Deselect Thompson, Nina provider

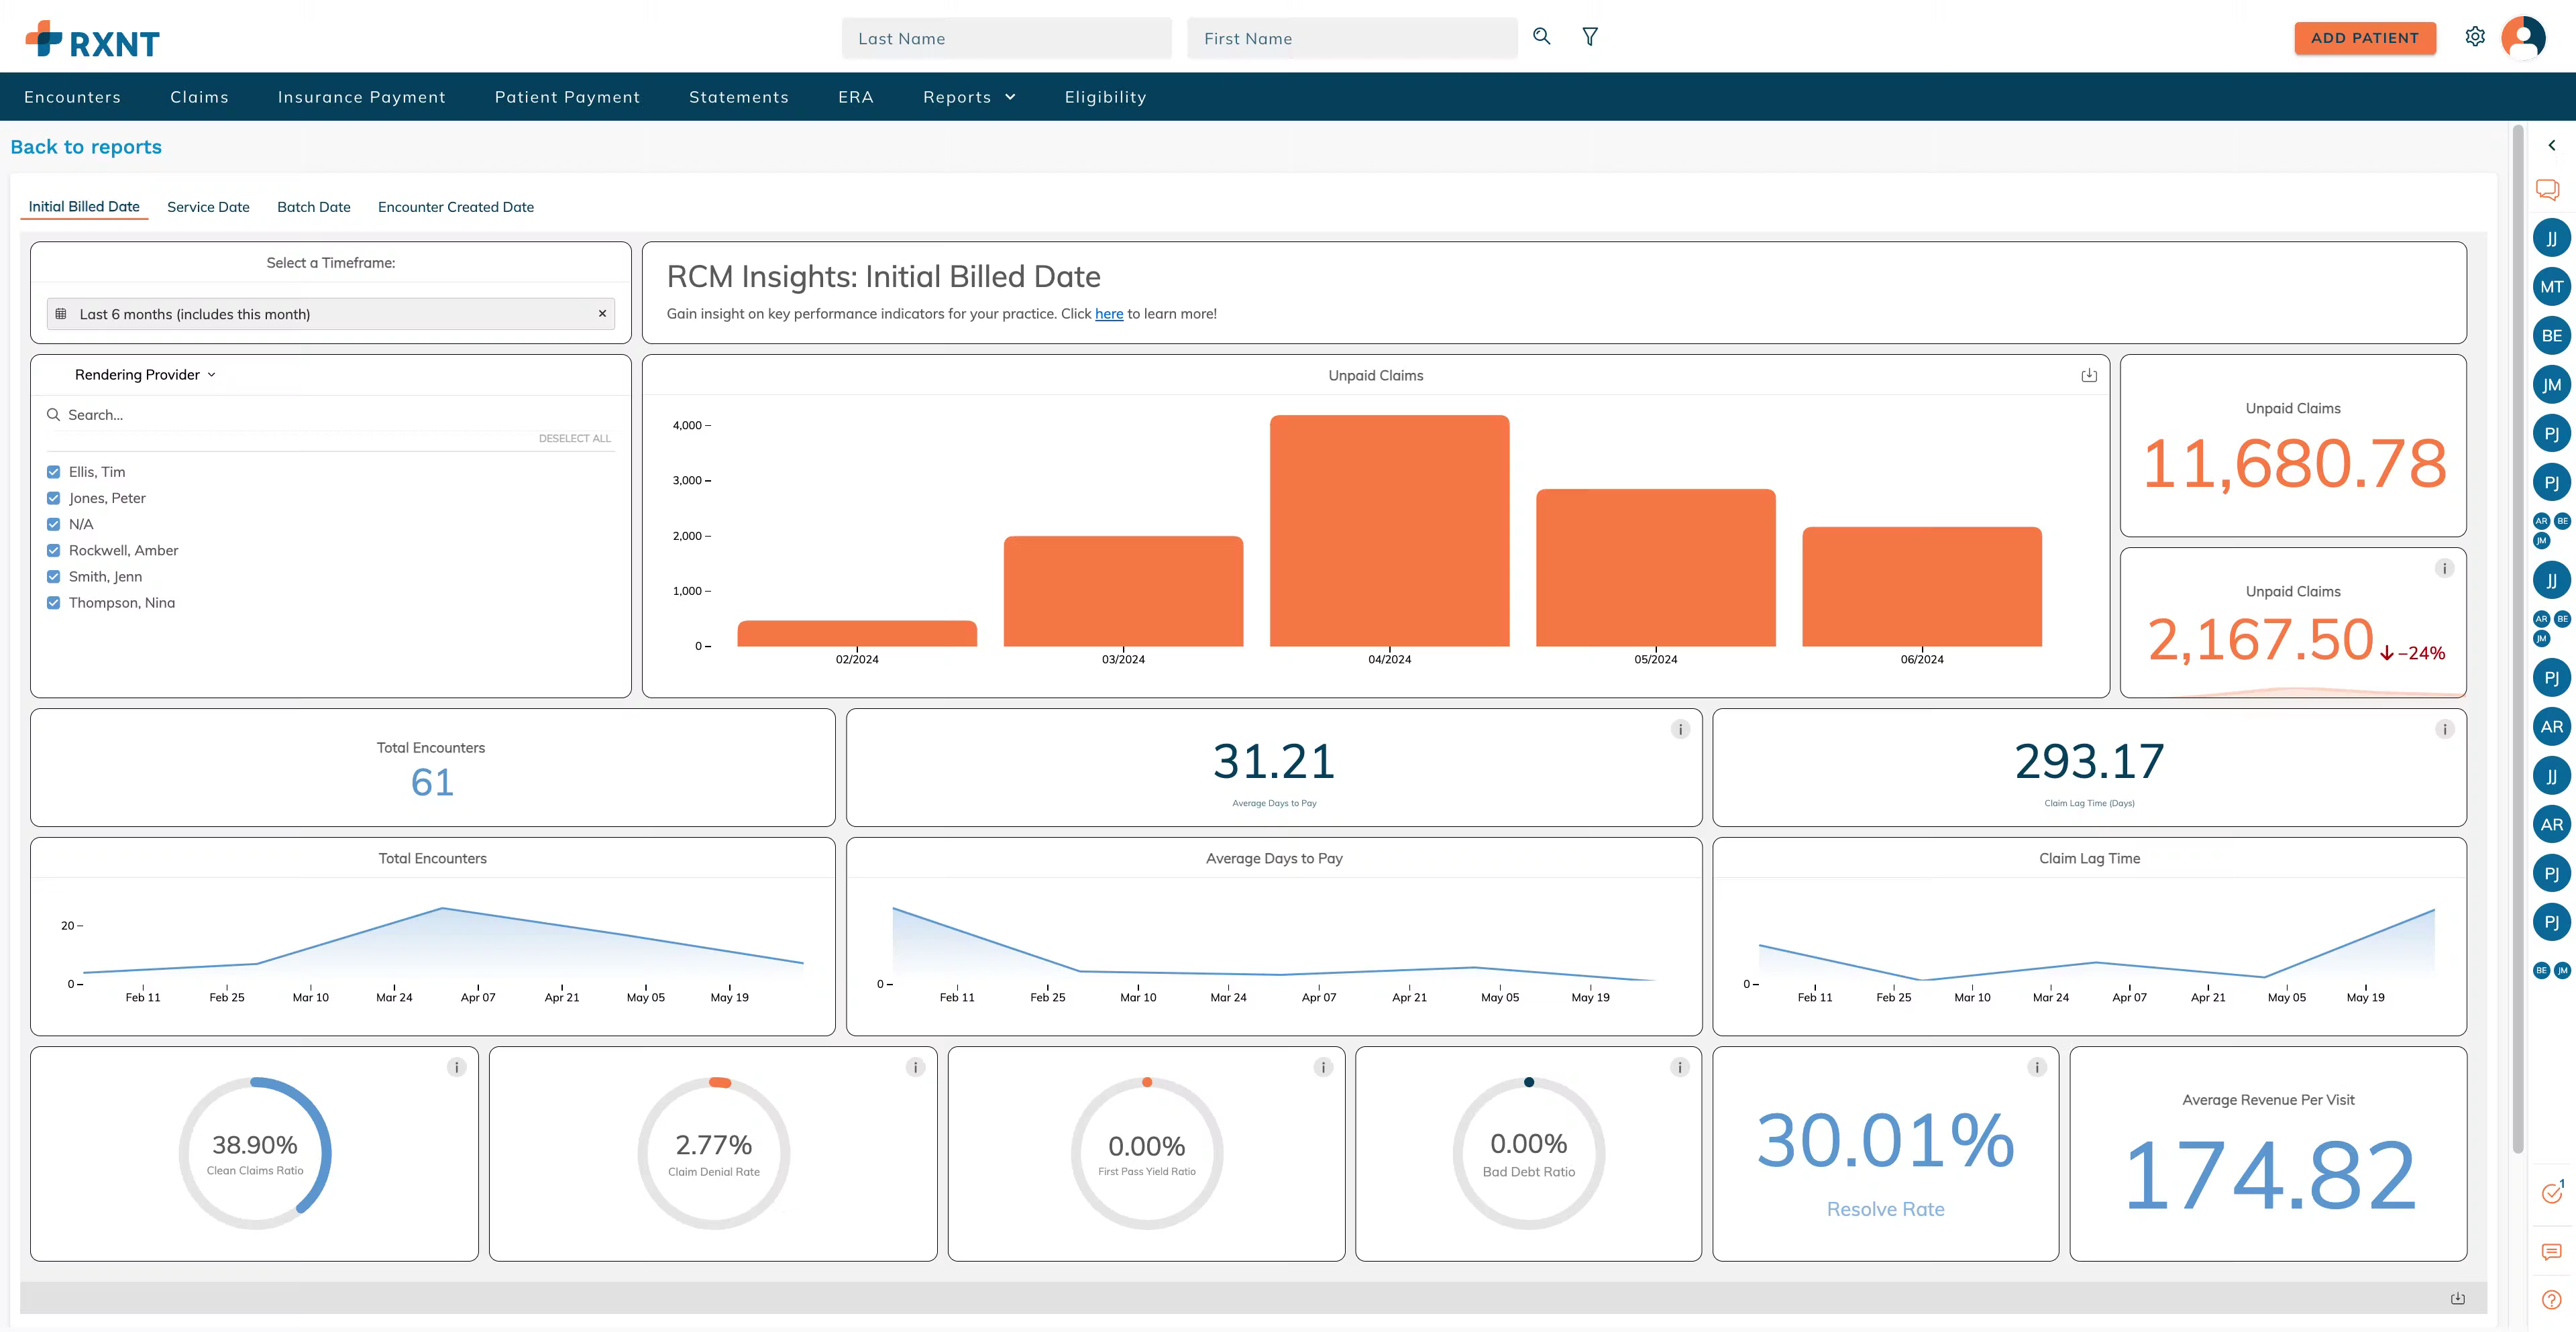(x=54, y=603)
